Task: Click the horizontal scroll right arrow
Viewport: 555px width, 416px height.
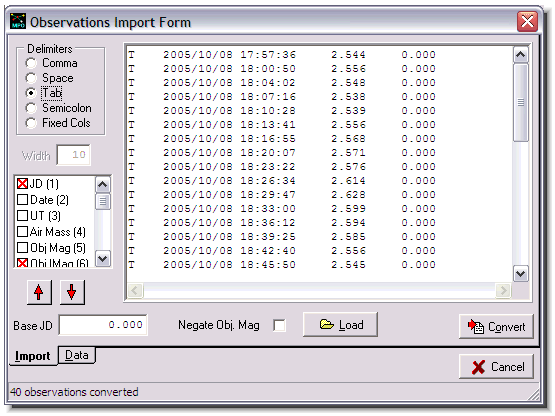Action: point(503,291)
